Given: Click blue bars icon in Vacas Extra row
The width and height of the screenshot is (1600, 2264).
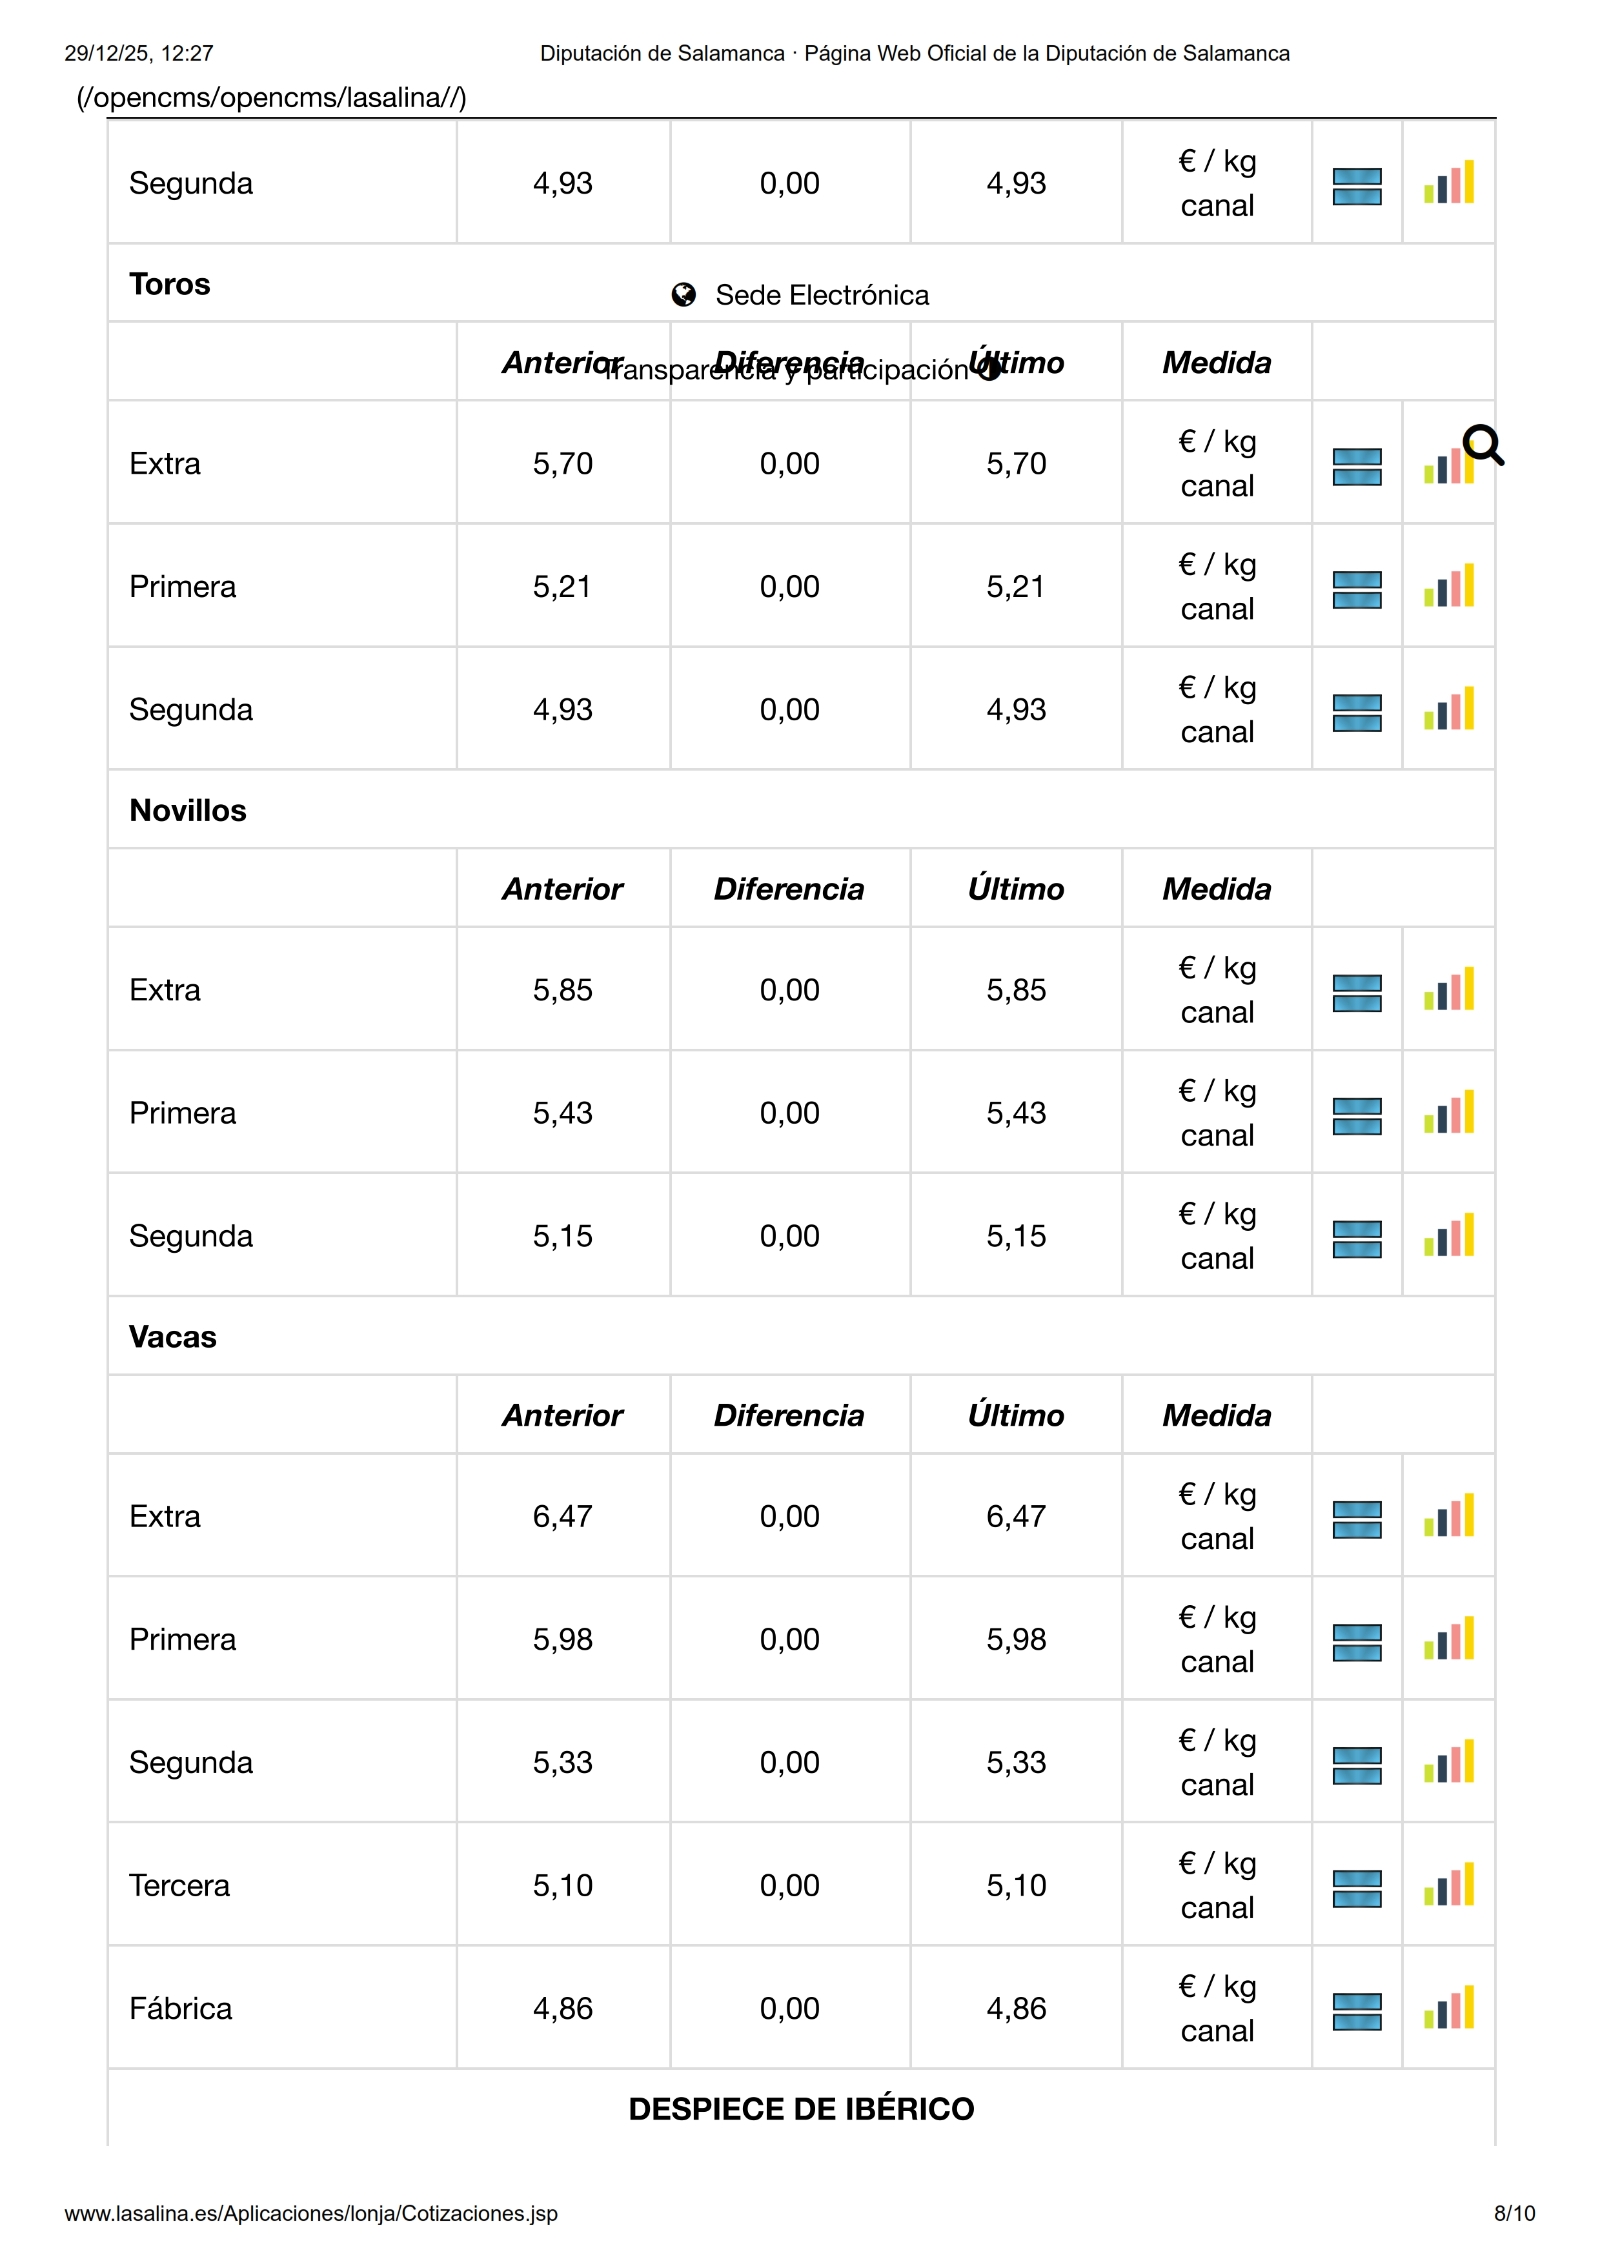Looking at the screenshot, I should (1357, 1519).
